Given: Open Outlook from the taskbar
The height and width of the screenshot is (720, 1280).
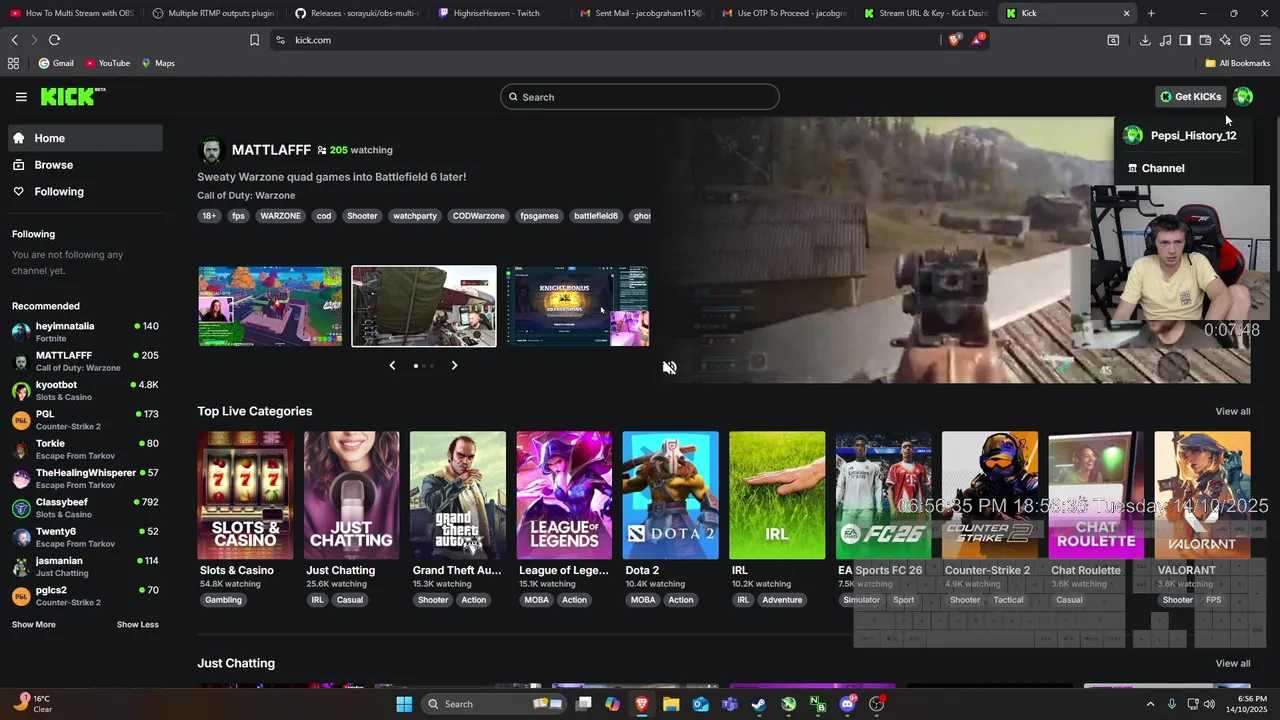Looking at the screenshot, I should pos(700,704).
